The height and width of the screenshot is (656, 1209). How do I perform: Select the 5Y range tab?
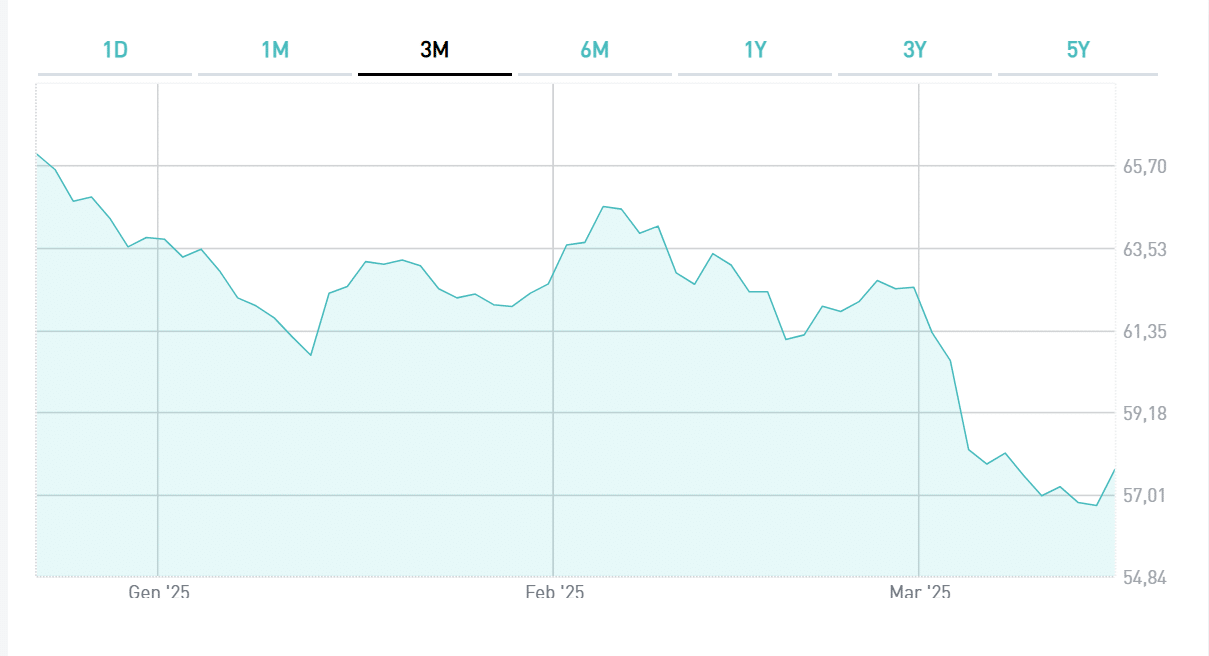[1077, 50]
